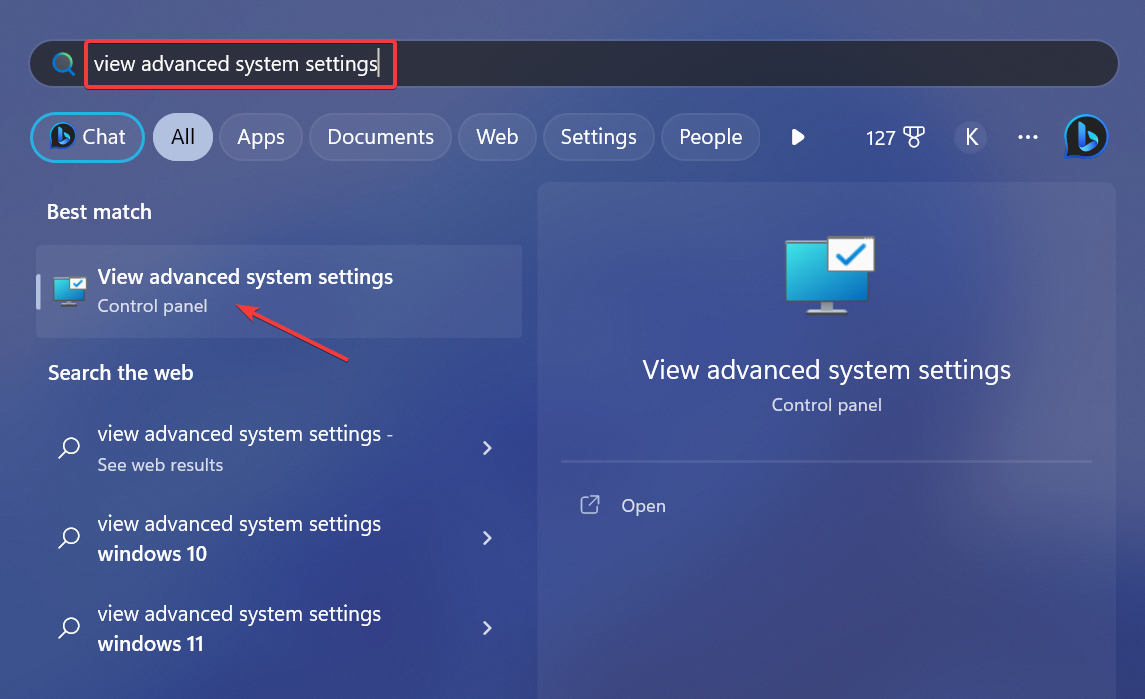Click the preview title View advanced system settings
1145x699 pixels.
click(x=827, y=370)
